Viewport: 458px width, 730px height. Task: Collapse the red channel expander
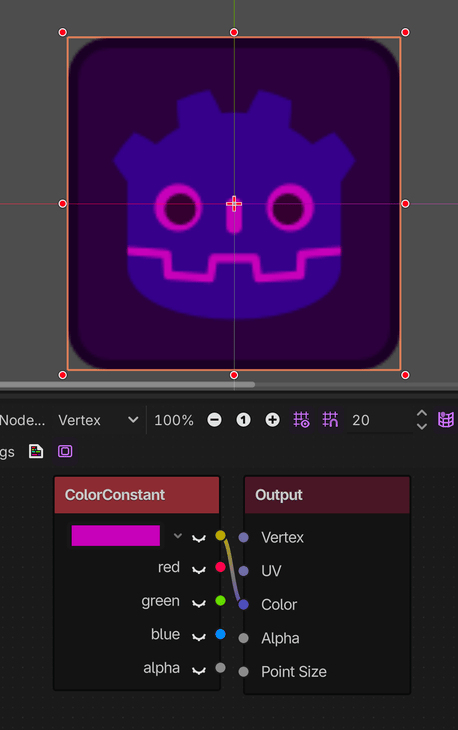[199, 570]
